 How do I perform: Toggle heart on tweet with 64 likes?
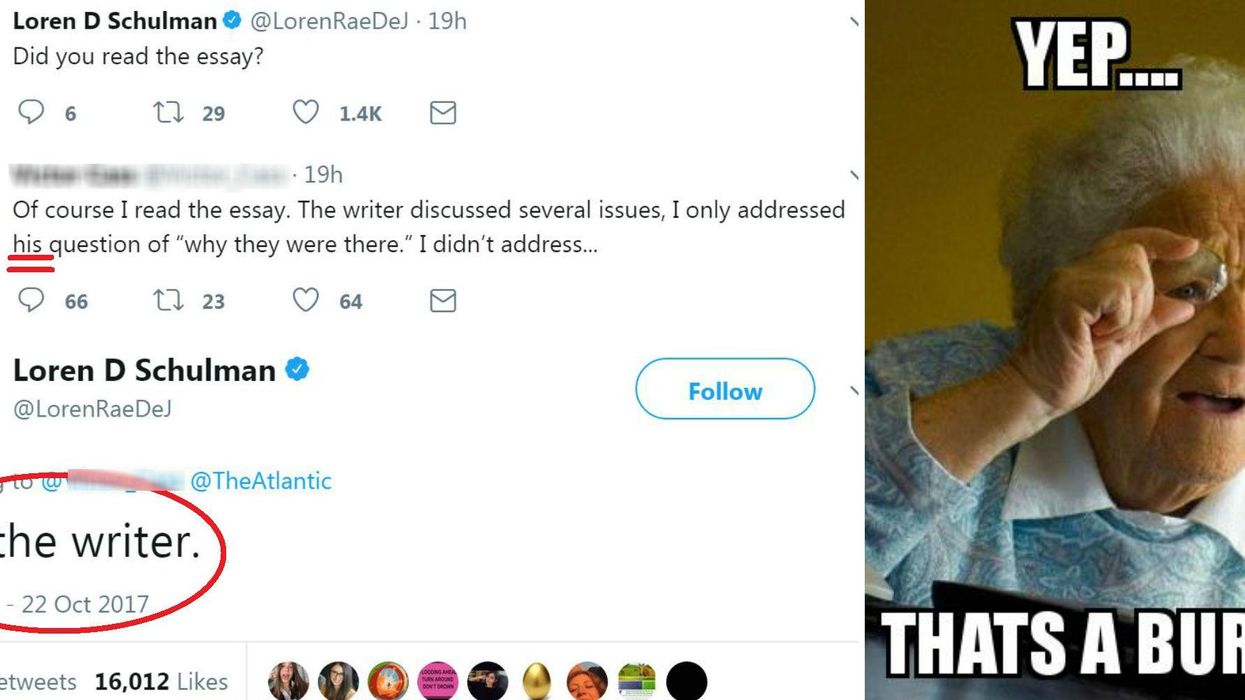306,300
